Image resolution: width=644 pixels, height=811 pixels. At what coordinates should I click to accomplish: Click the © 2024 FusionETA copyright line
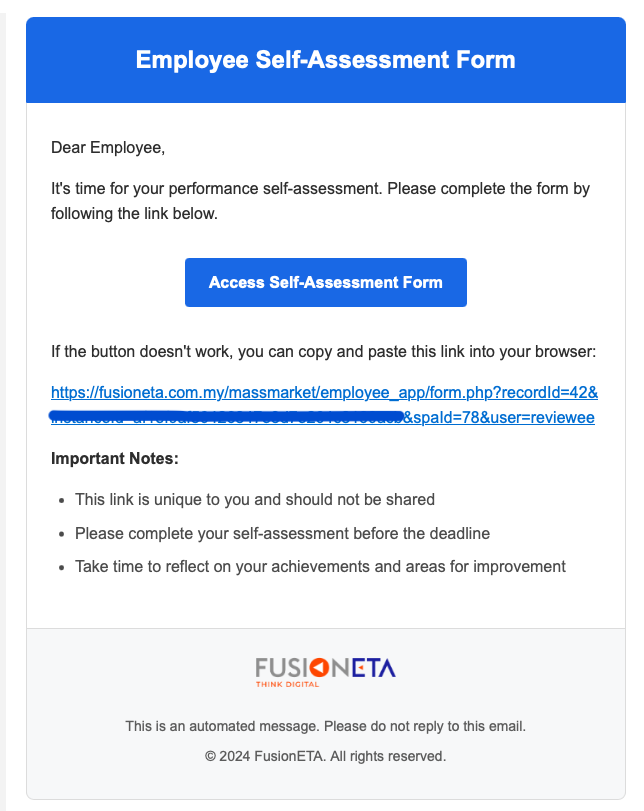(x=325, y=756)
